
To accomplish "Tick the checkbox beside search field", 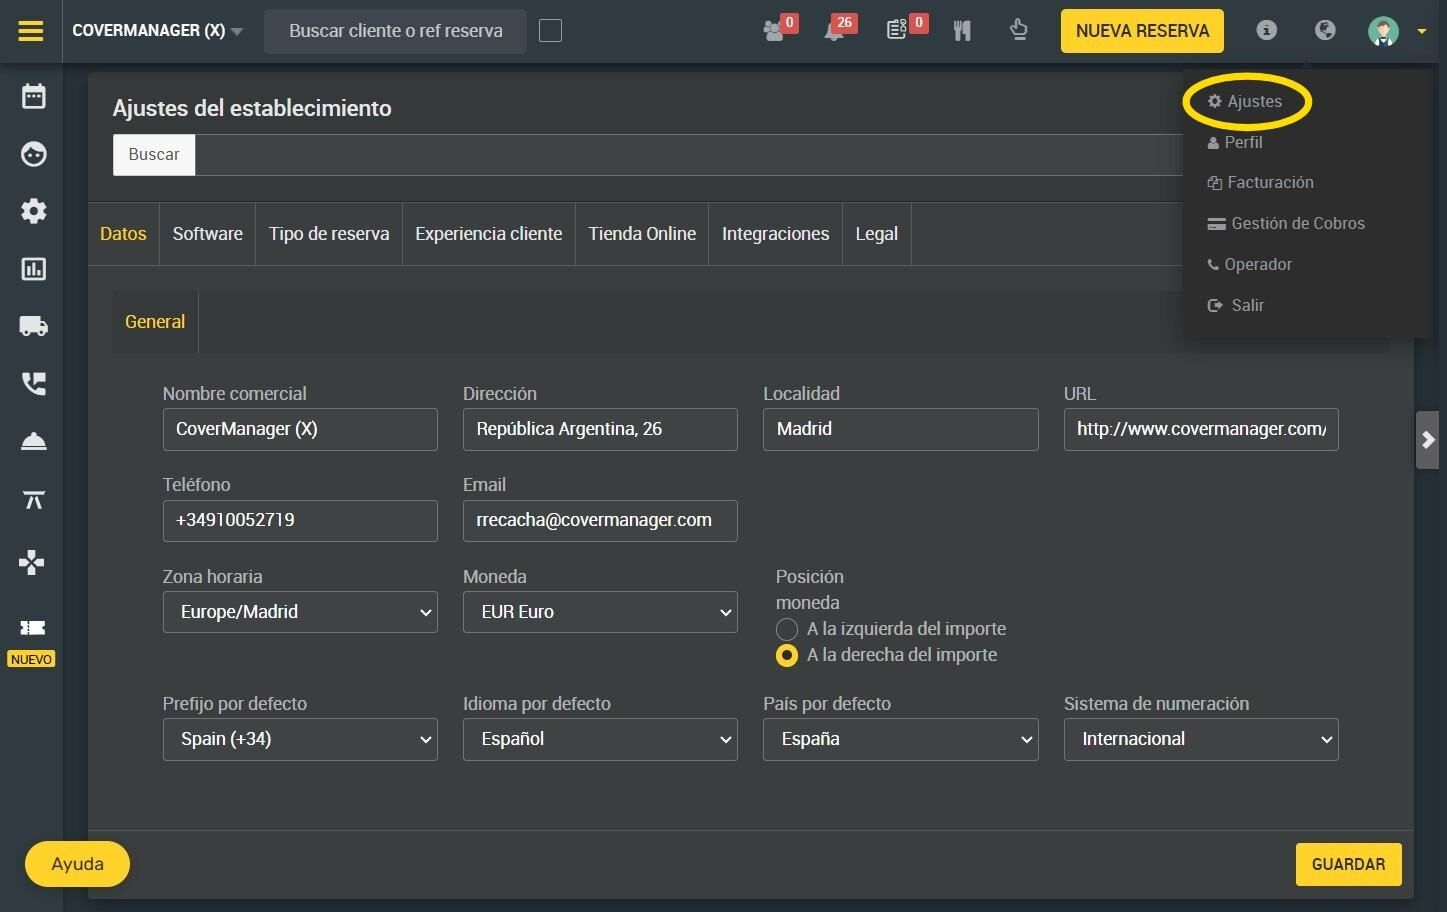I will coord(550,31).
